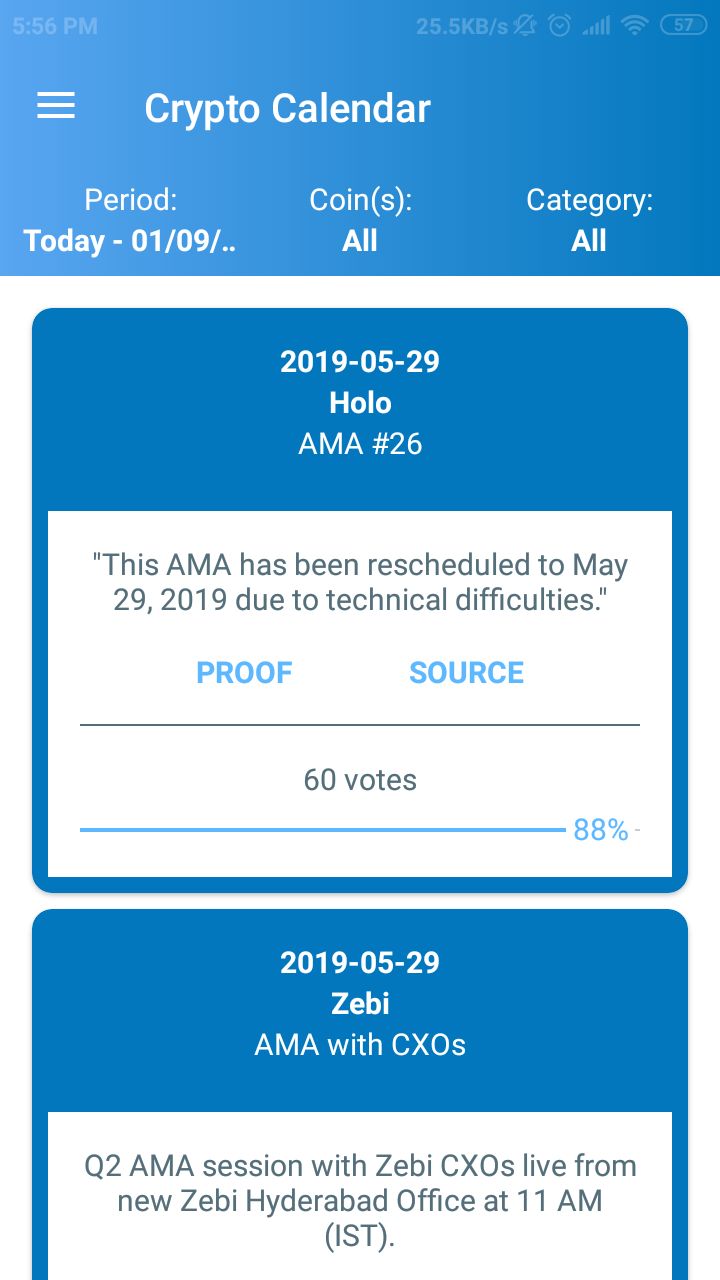
Task: Open PROOF for the Holo event
Action: (244, 672)
